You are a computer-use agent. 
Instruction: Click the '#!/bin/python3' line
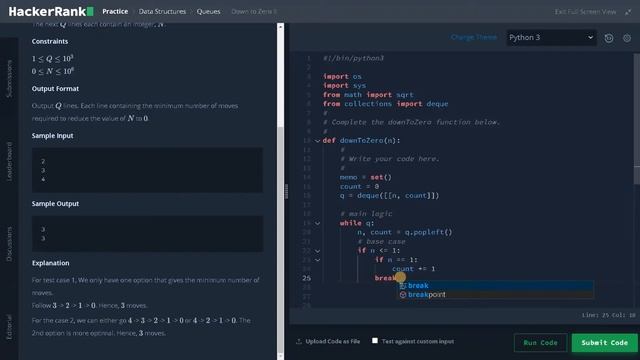point(353,58)
